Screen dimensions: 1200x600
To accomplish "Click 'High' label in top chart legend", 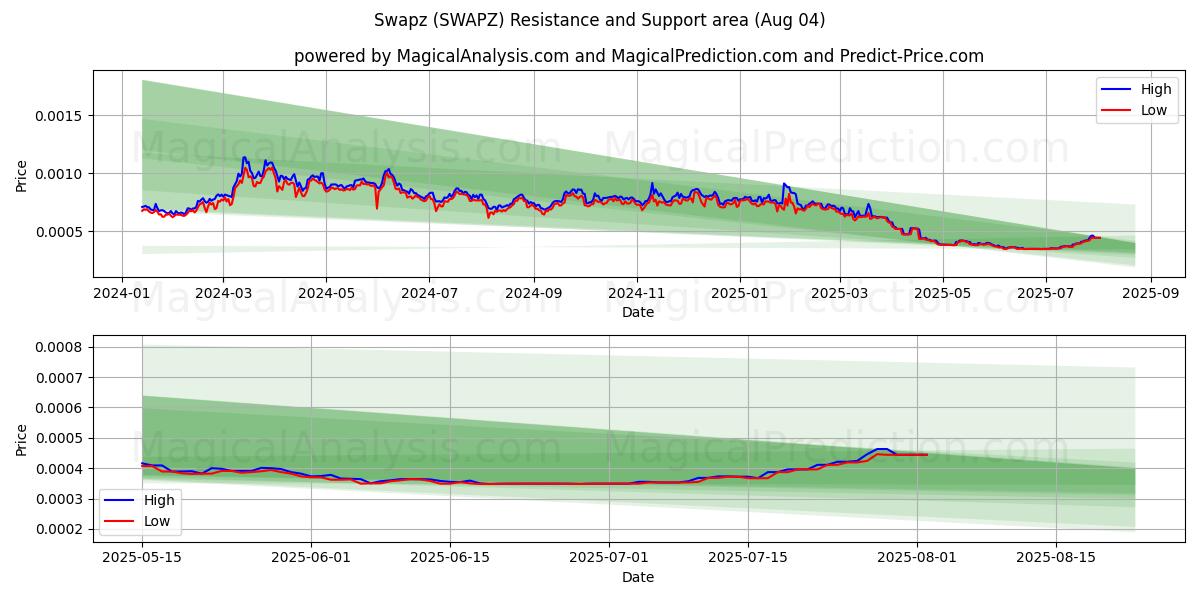I will pyautogui.click(x=1156, y=89).
